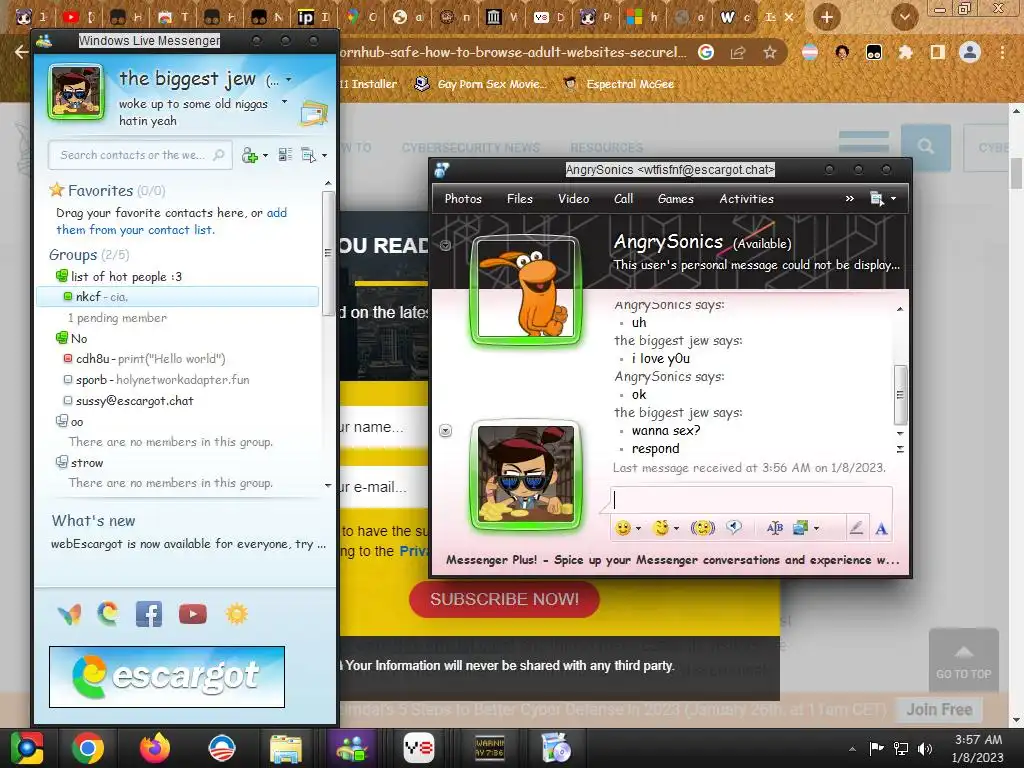1024x768 pixels.
Task: Open the chat window menu dropdown
Action: click(884, 199)
